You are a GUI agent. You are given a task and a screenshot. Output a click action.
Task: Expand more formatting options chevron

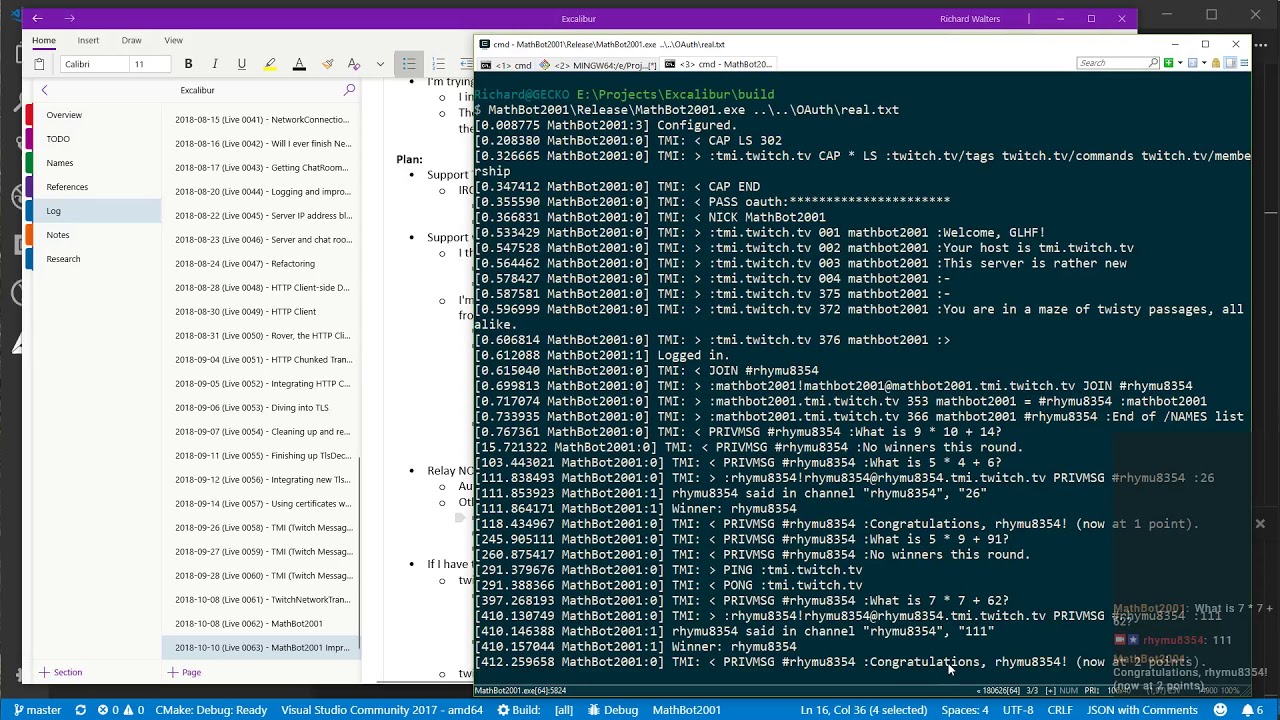pyautogui.click(x=380, y=64)
